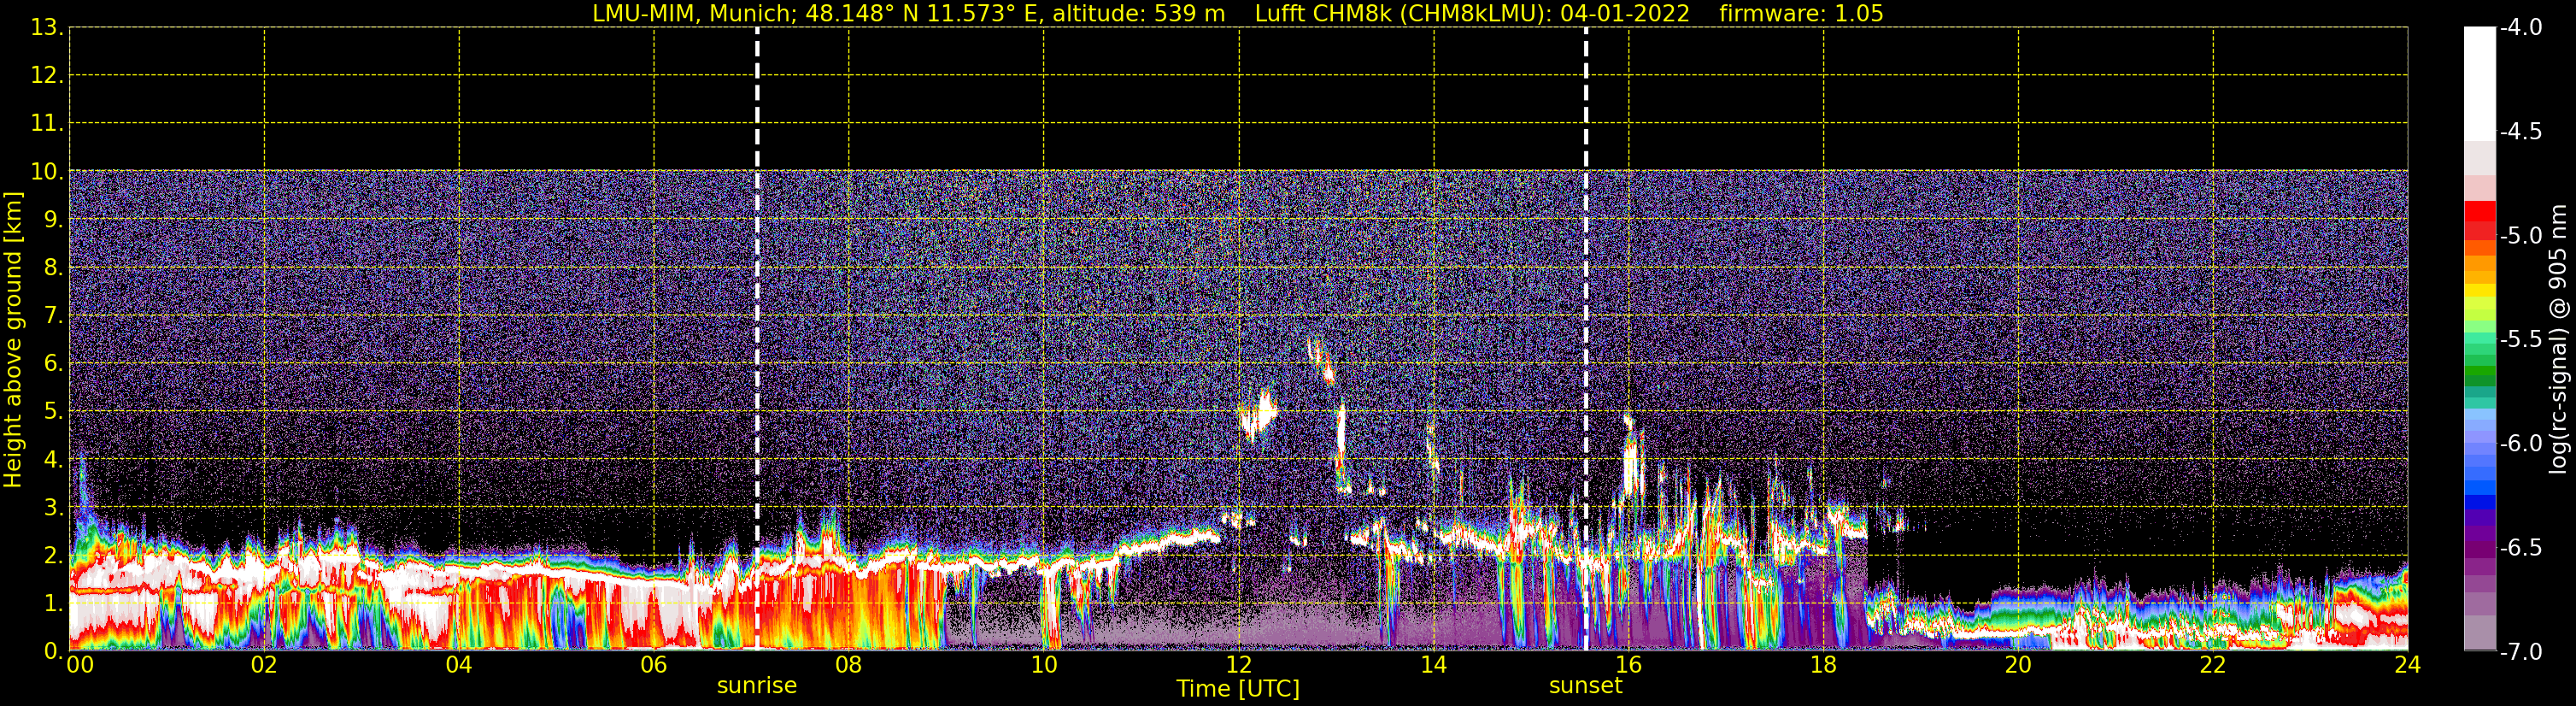This screenshot has height=706, width=2576.
Task: Click time axis tick label '22'
Action: pos(2214,665)
